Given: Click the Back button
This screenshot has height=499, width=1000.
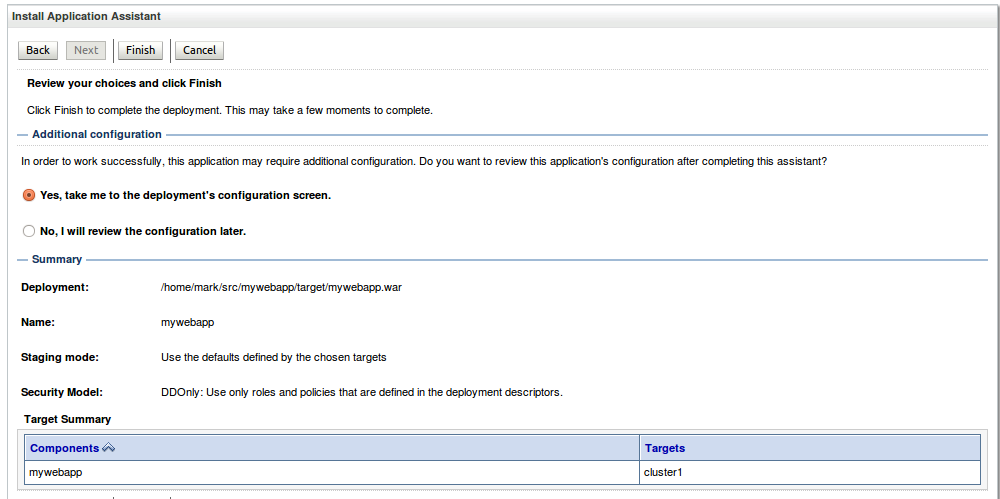Looking at the screenshot, I should pos(38,50).
